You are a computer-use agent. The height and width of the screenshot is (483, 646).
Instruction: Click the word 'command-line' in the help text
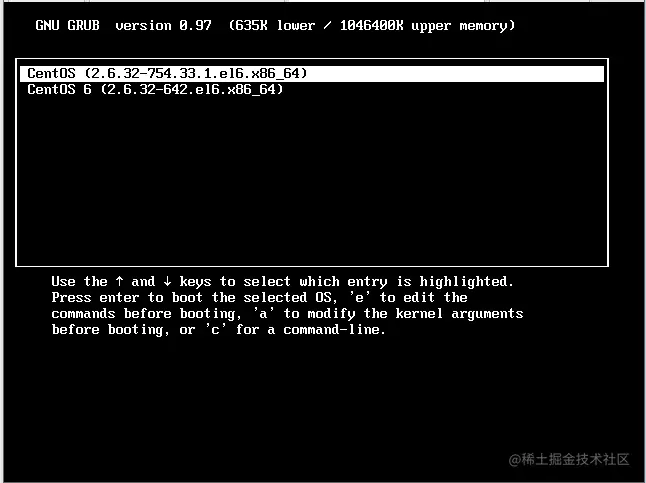pos(334,330)
